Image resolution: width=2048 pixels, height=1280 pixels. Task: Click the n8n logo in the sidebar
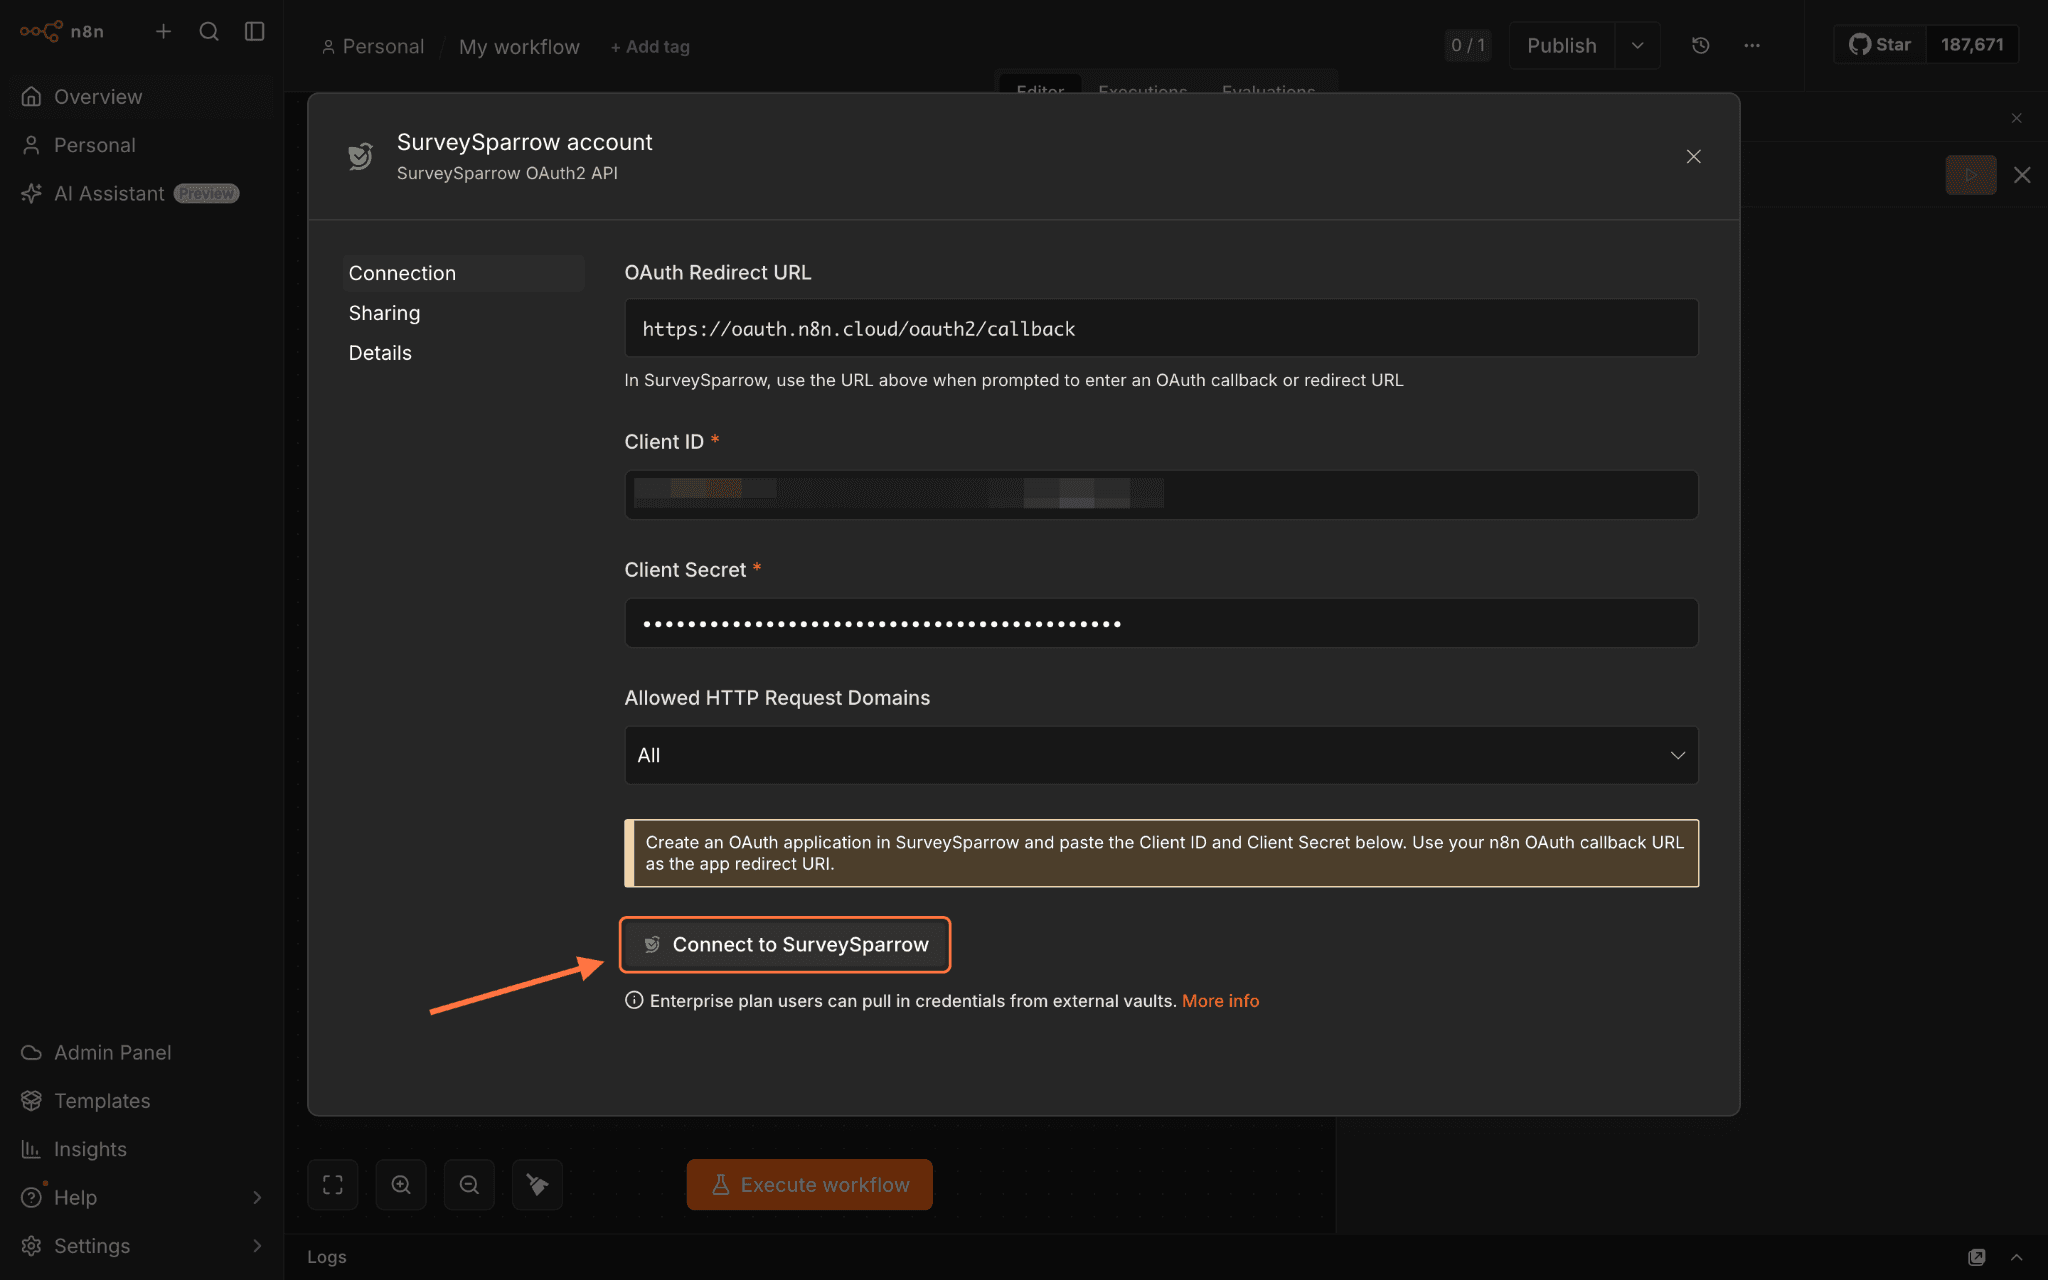[61, 31]
